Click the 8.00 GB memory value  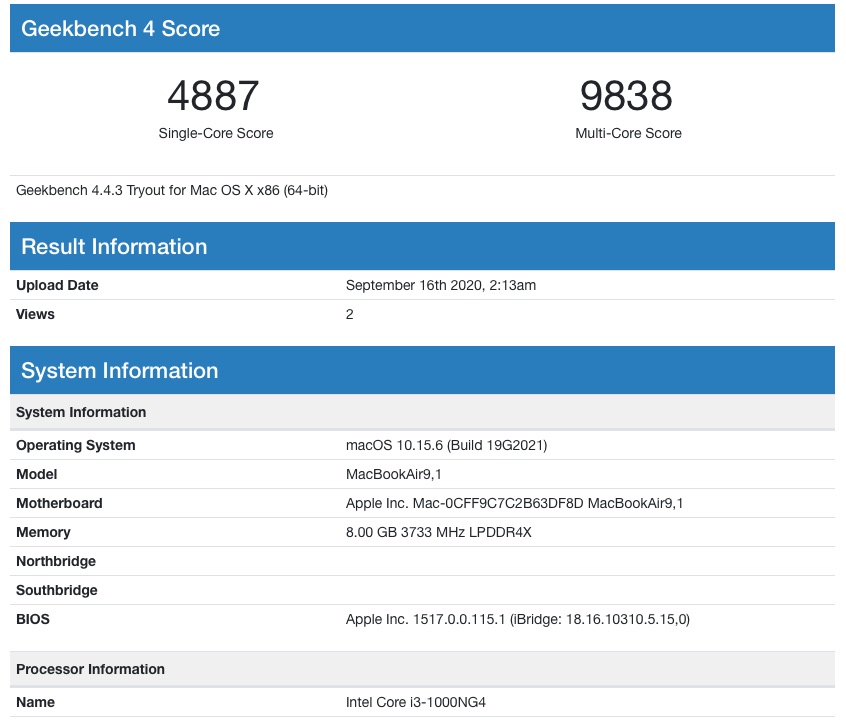(438, 532)
